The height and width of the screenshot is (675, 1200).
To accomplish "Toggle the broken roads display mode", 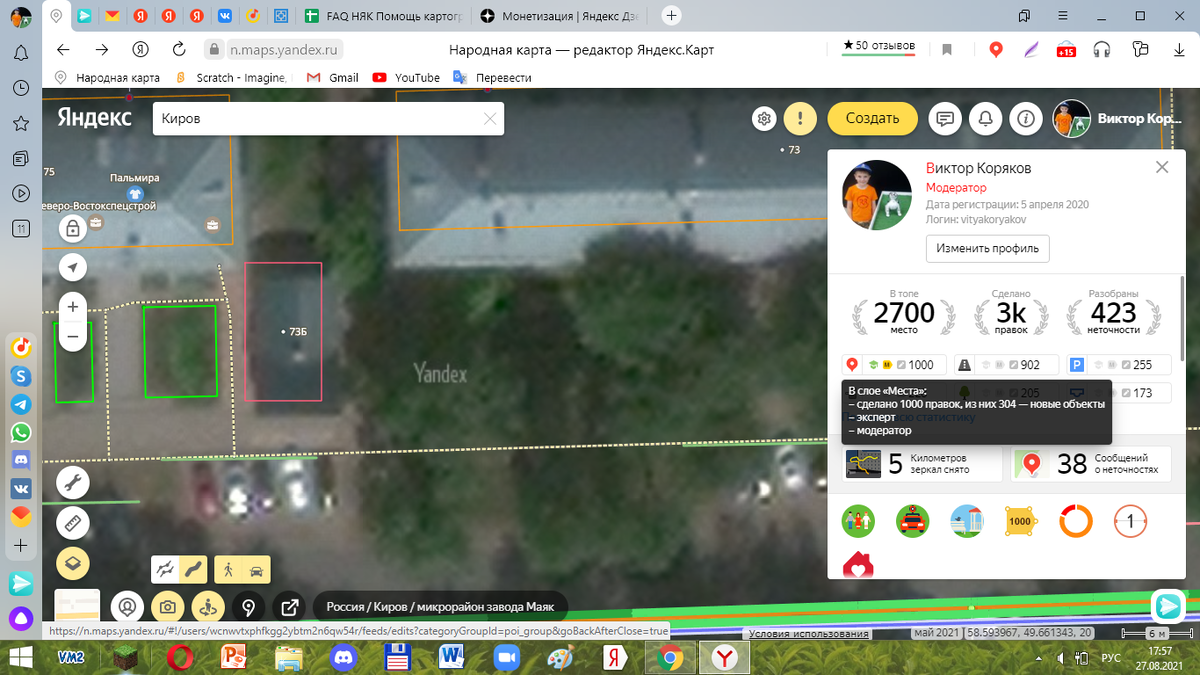I will (165, 570).
